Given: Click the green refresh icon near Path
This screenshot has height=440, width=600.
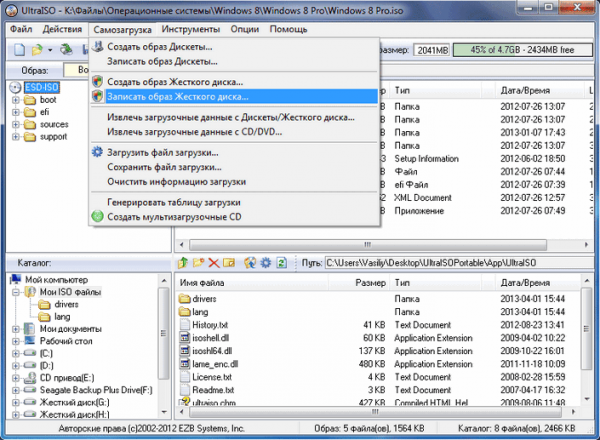Looking at the screenshot, I should (x=282, y=263).
